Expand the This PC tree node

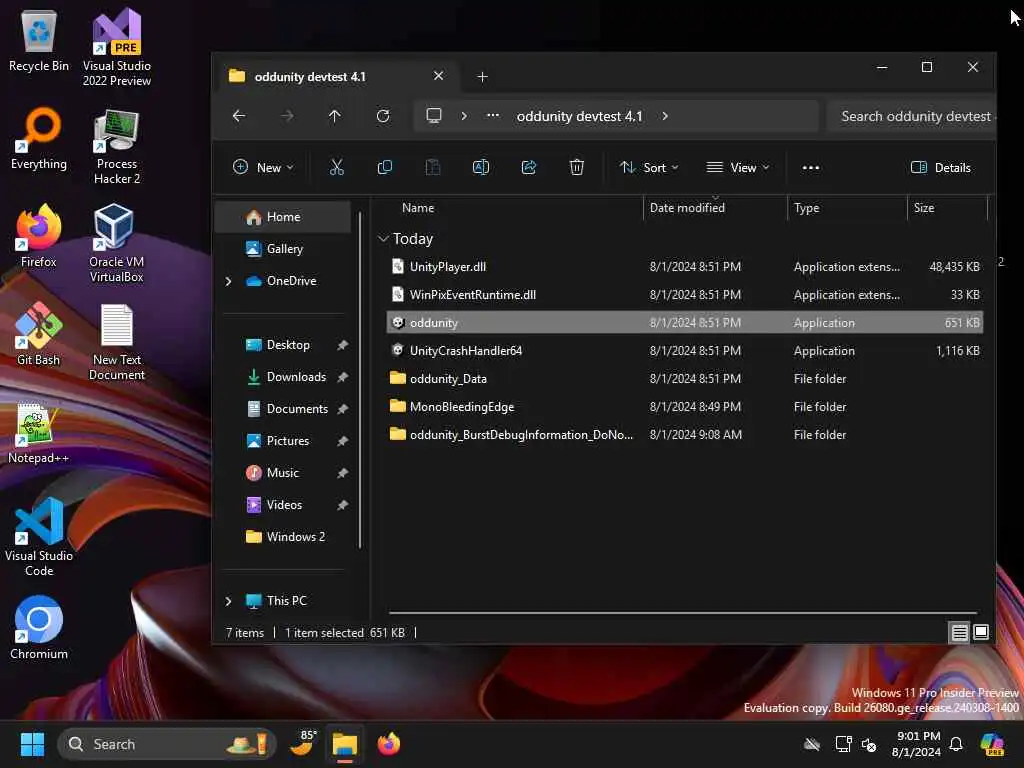229,601
